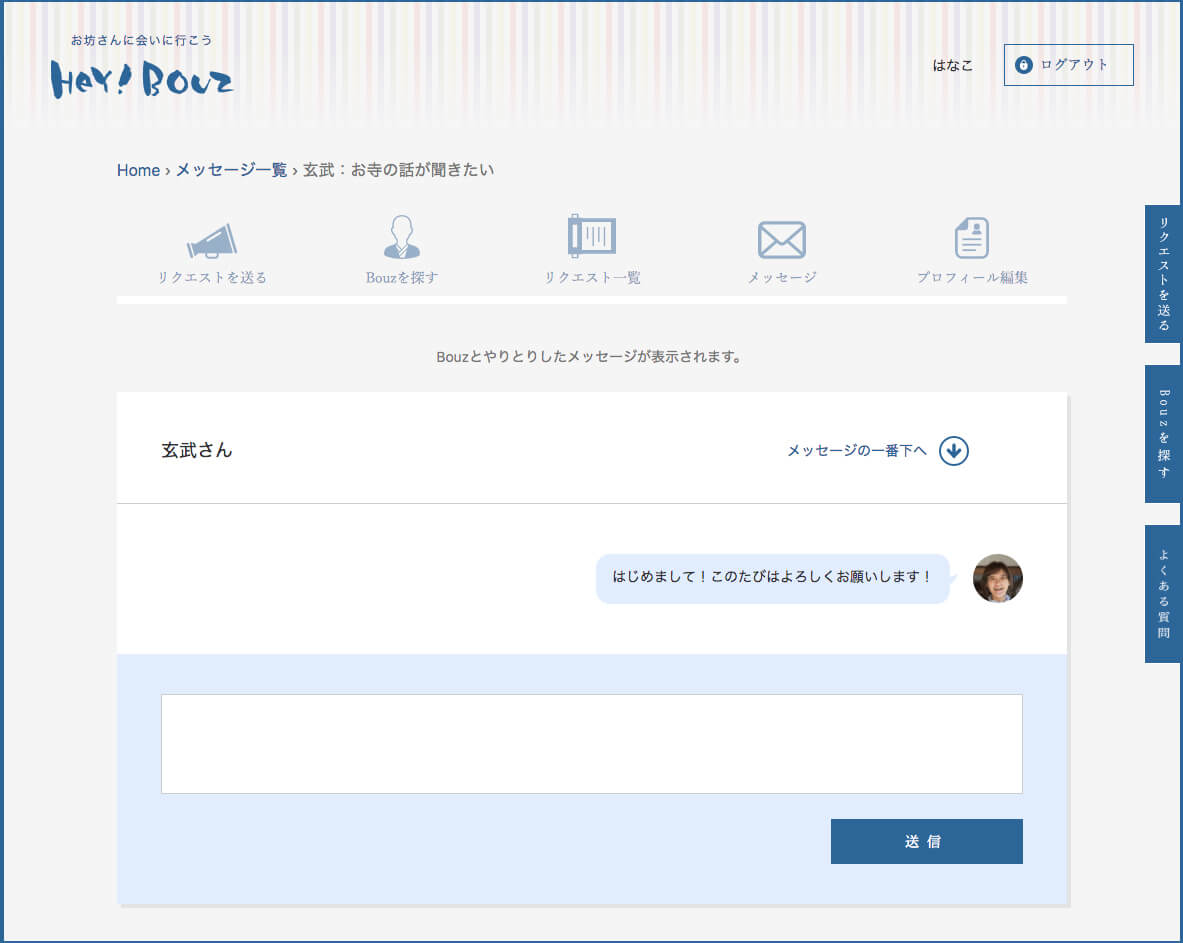Click the user avatar photo in chat

997,578
